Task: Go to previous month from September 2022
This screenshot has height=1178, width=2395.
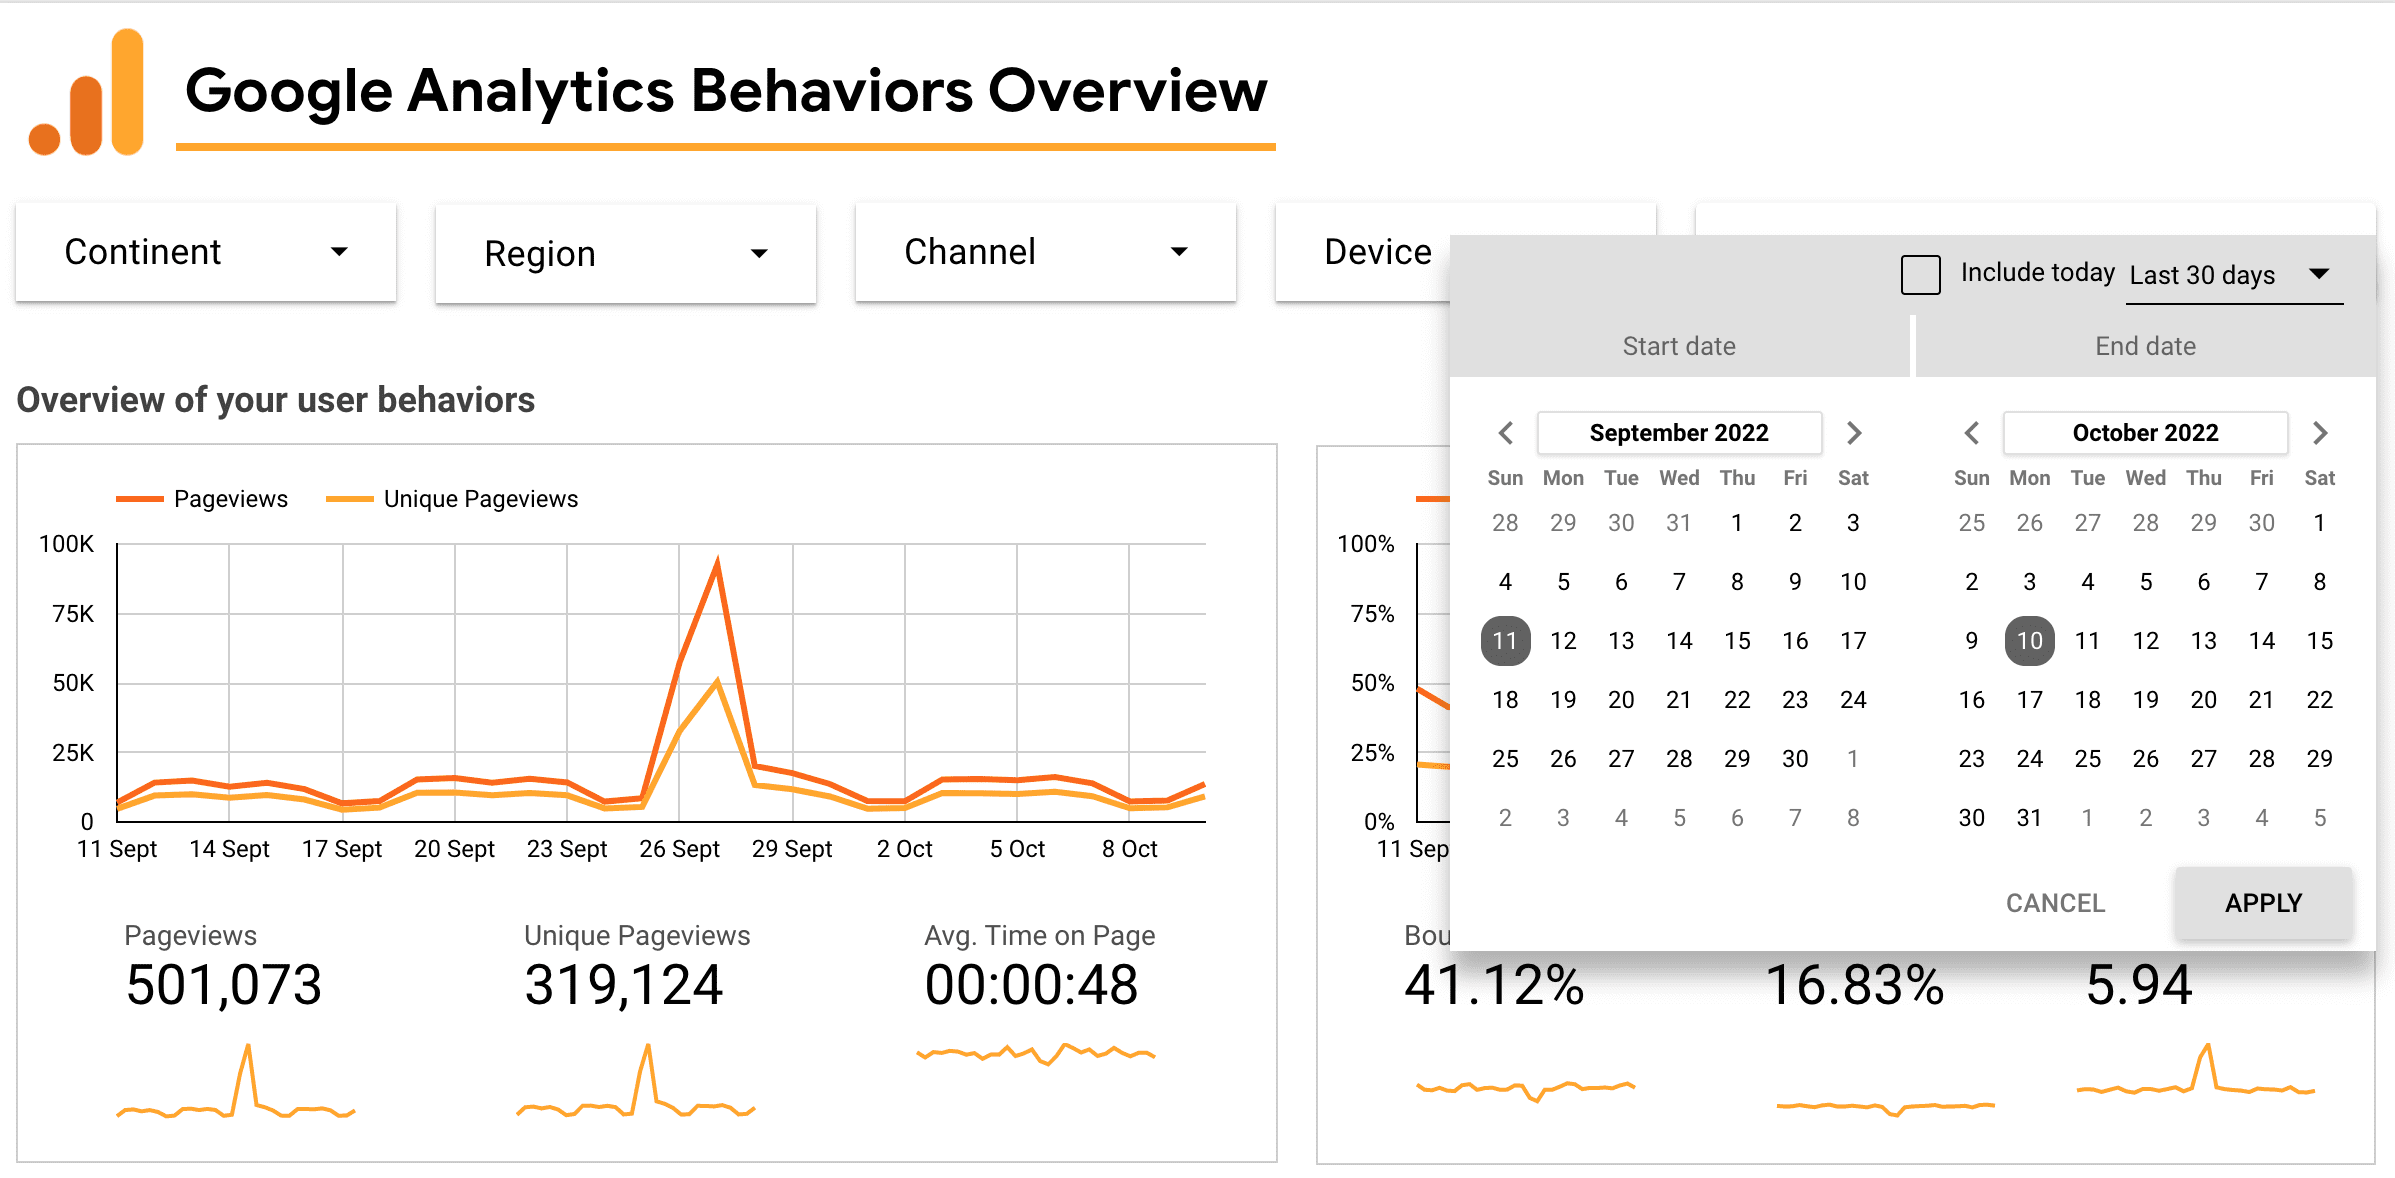Action: tap(1506, 433)
